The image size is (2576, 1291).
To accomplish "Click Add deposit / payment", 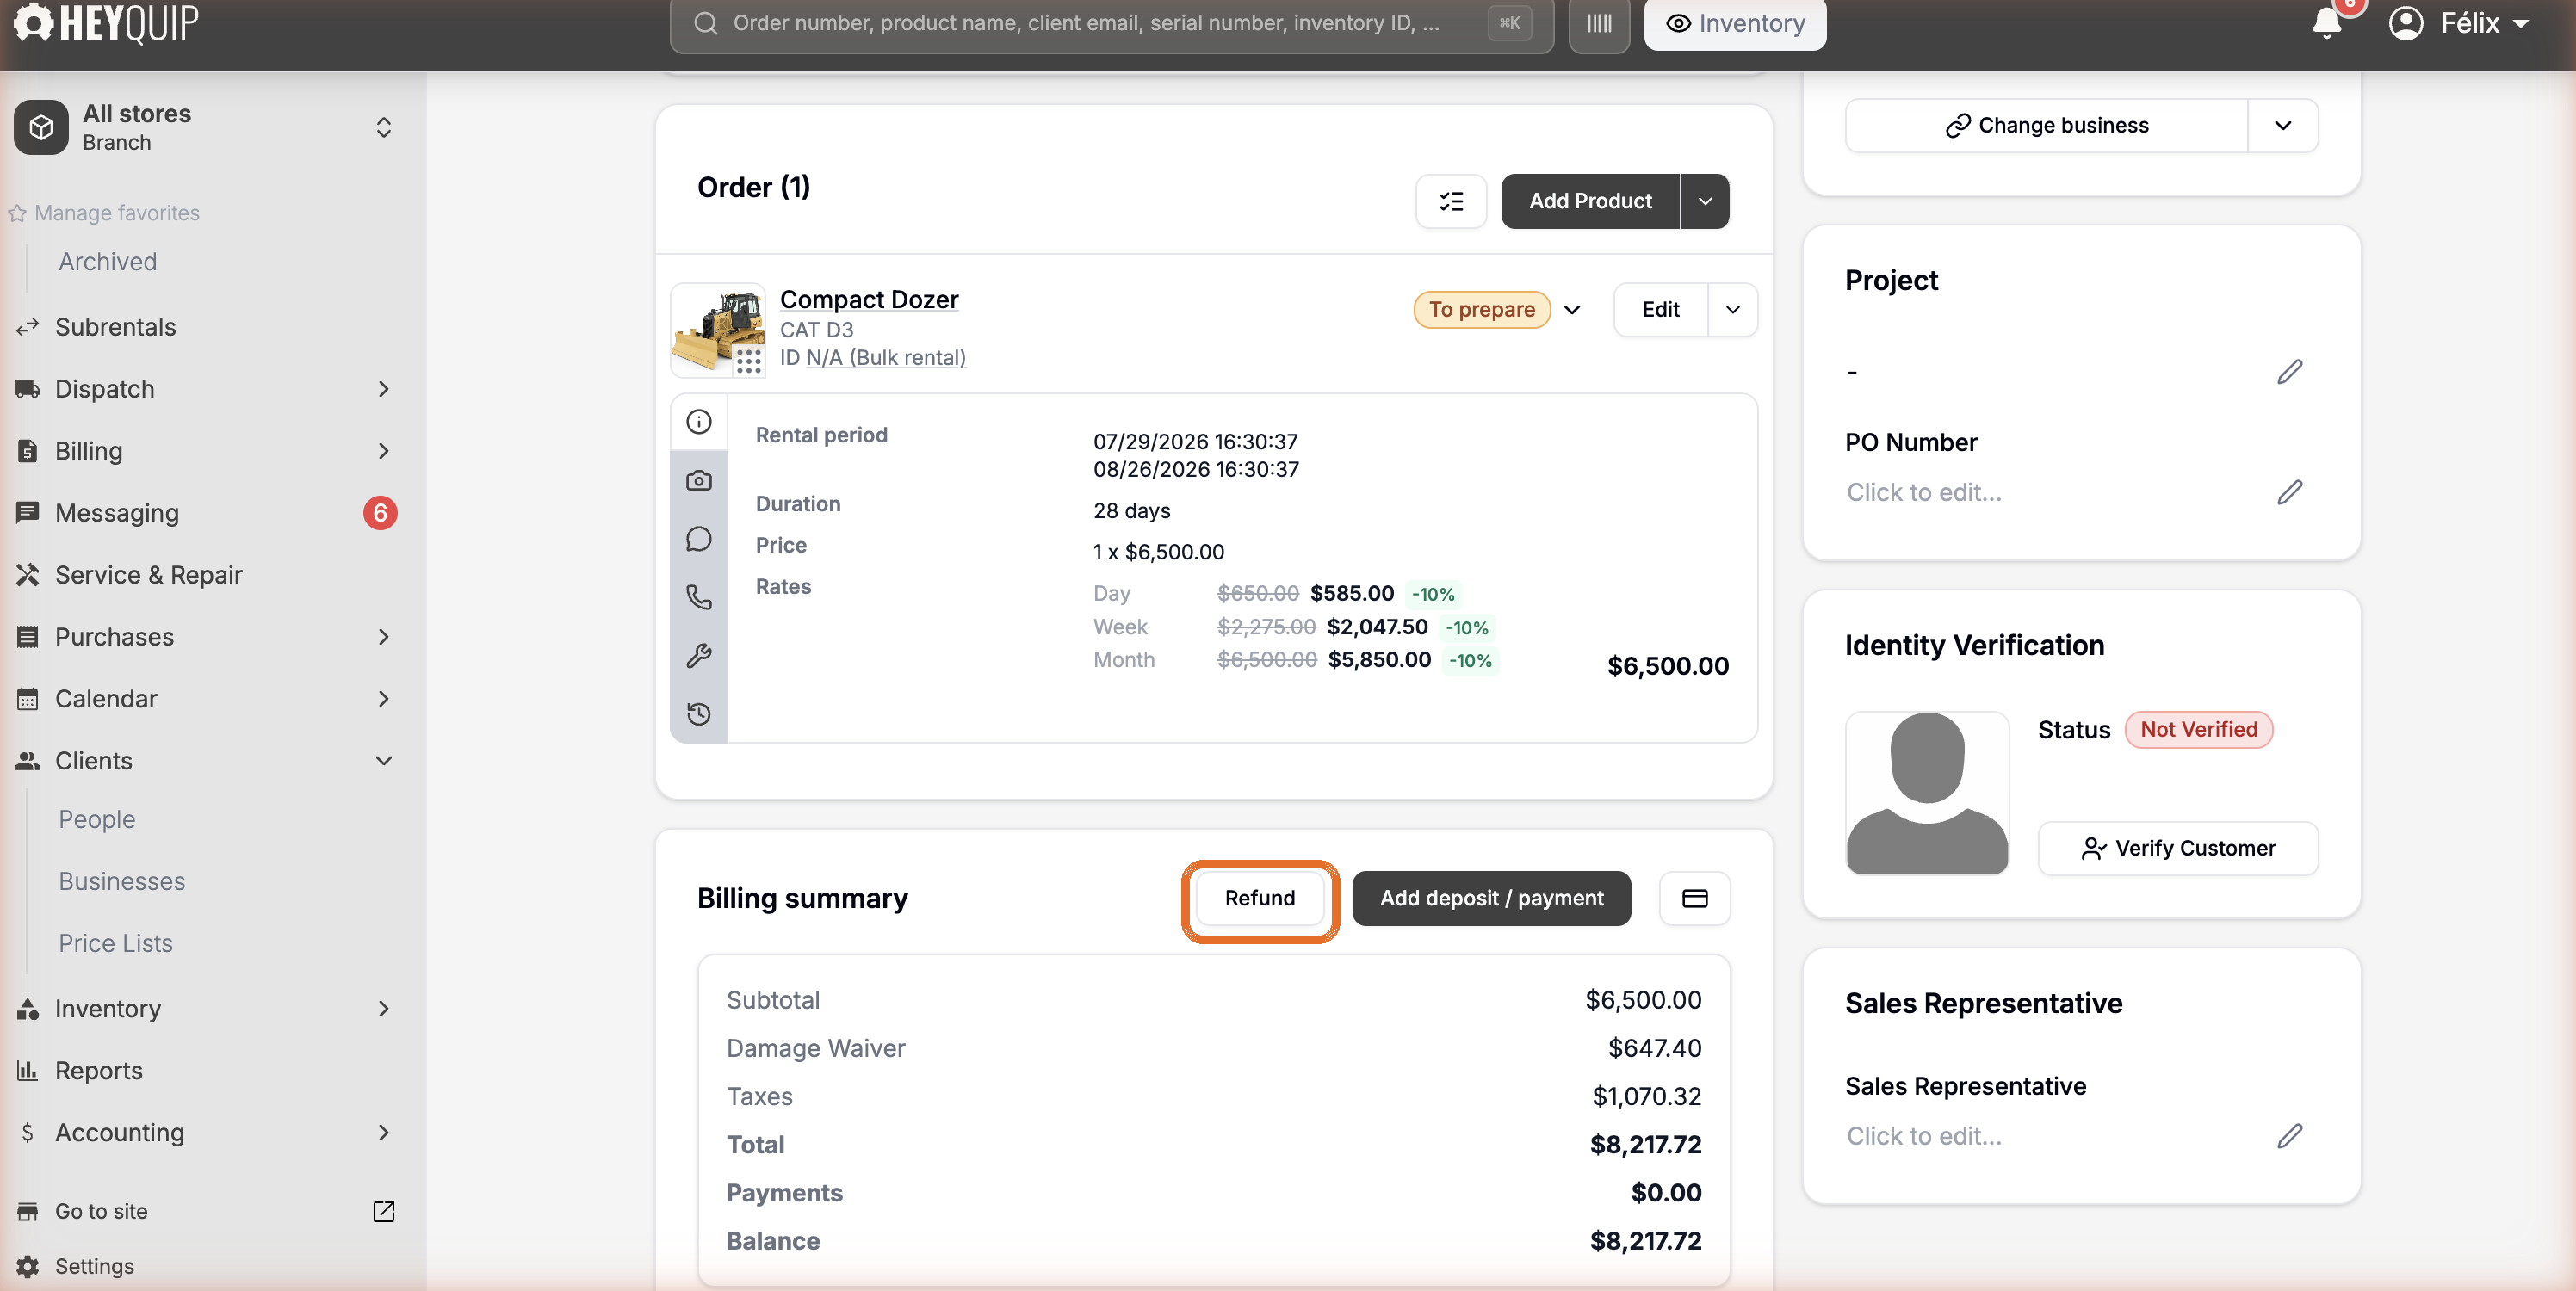I will click(1491, 898).
